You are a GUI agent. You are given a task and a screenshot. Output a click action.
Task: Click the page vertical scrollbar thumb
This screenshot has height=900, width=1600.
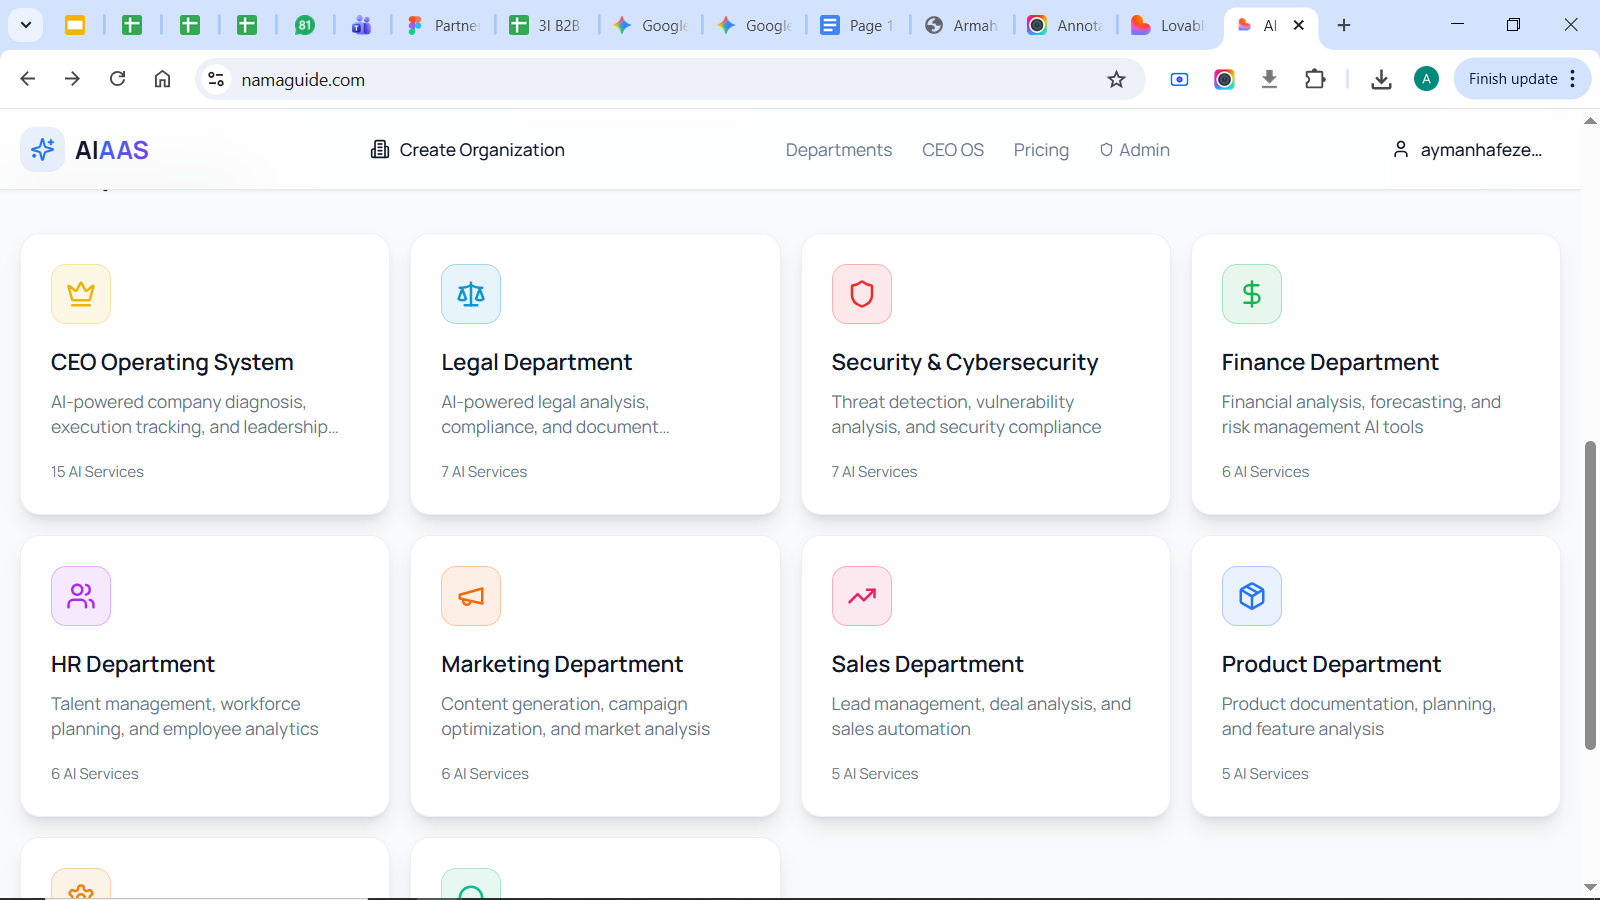pos(1590,595)
